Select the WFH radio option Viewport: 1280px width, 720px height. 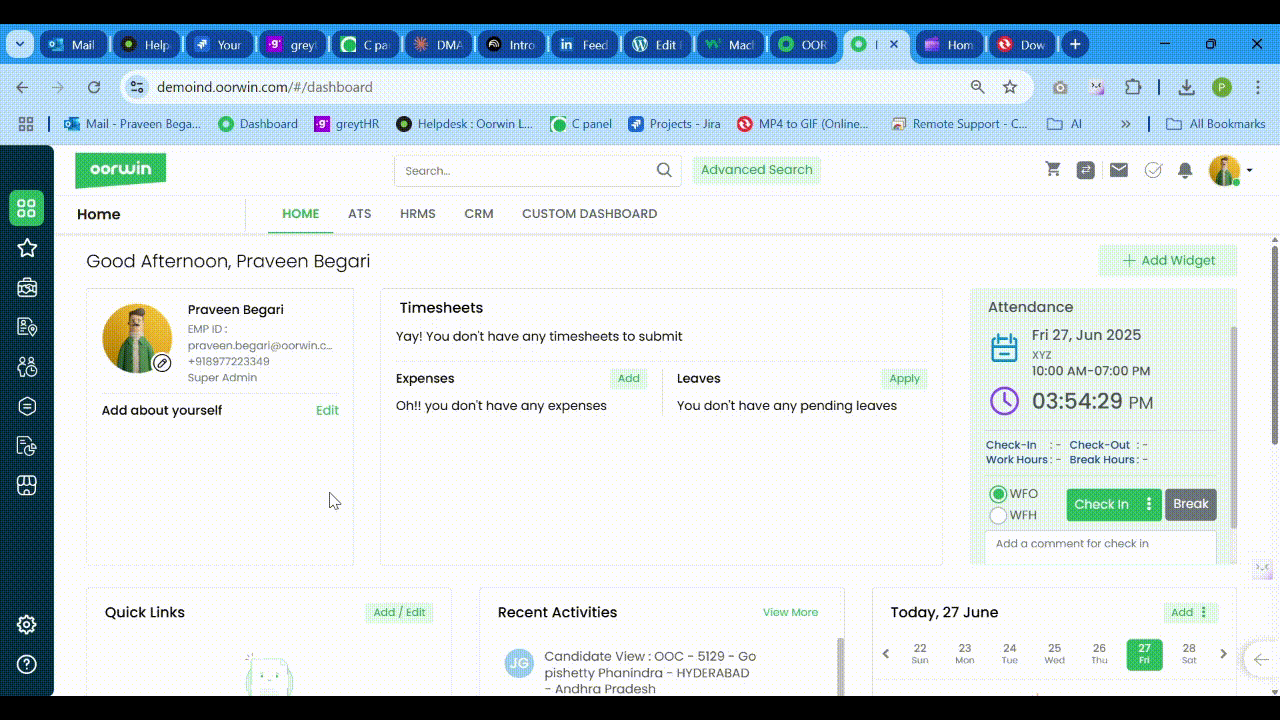coord(998,516)
